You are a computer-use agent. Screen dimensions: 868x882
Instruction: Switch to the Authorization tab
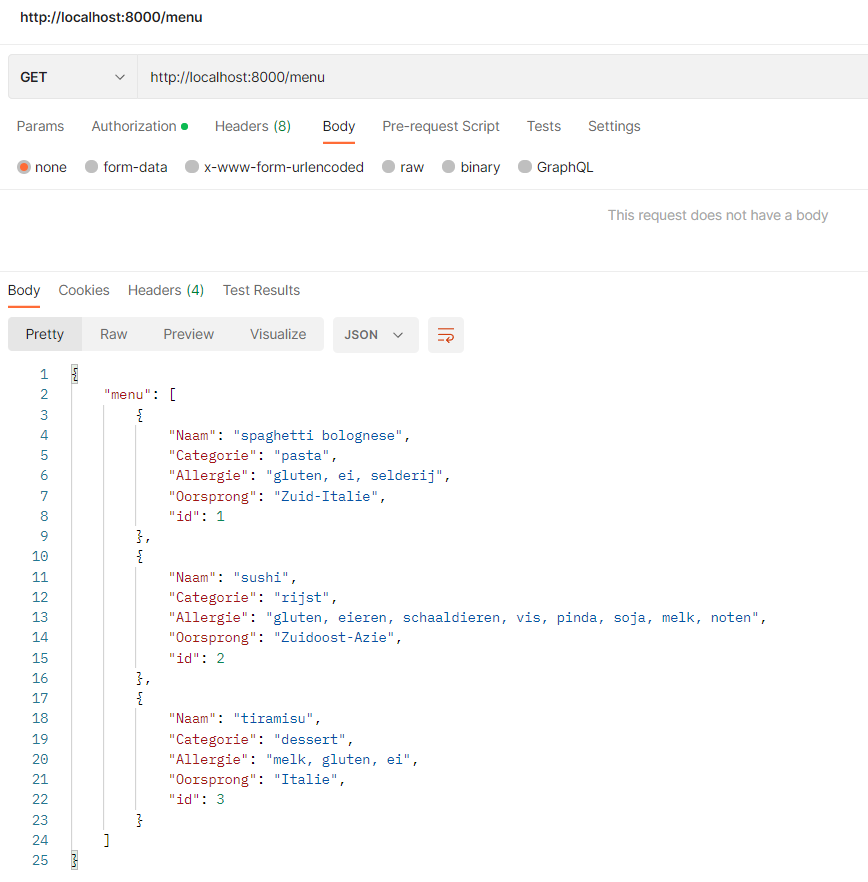click(134, 126)
